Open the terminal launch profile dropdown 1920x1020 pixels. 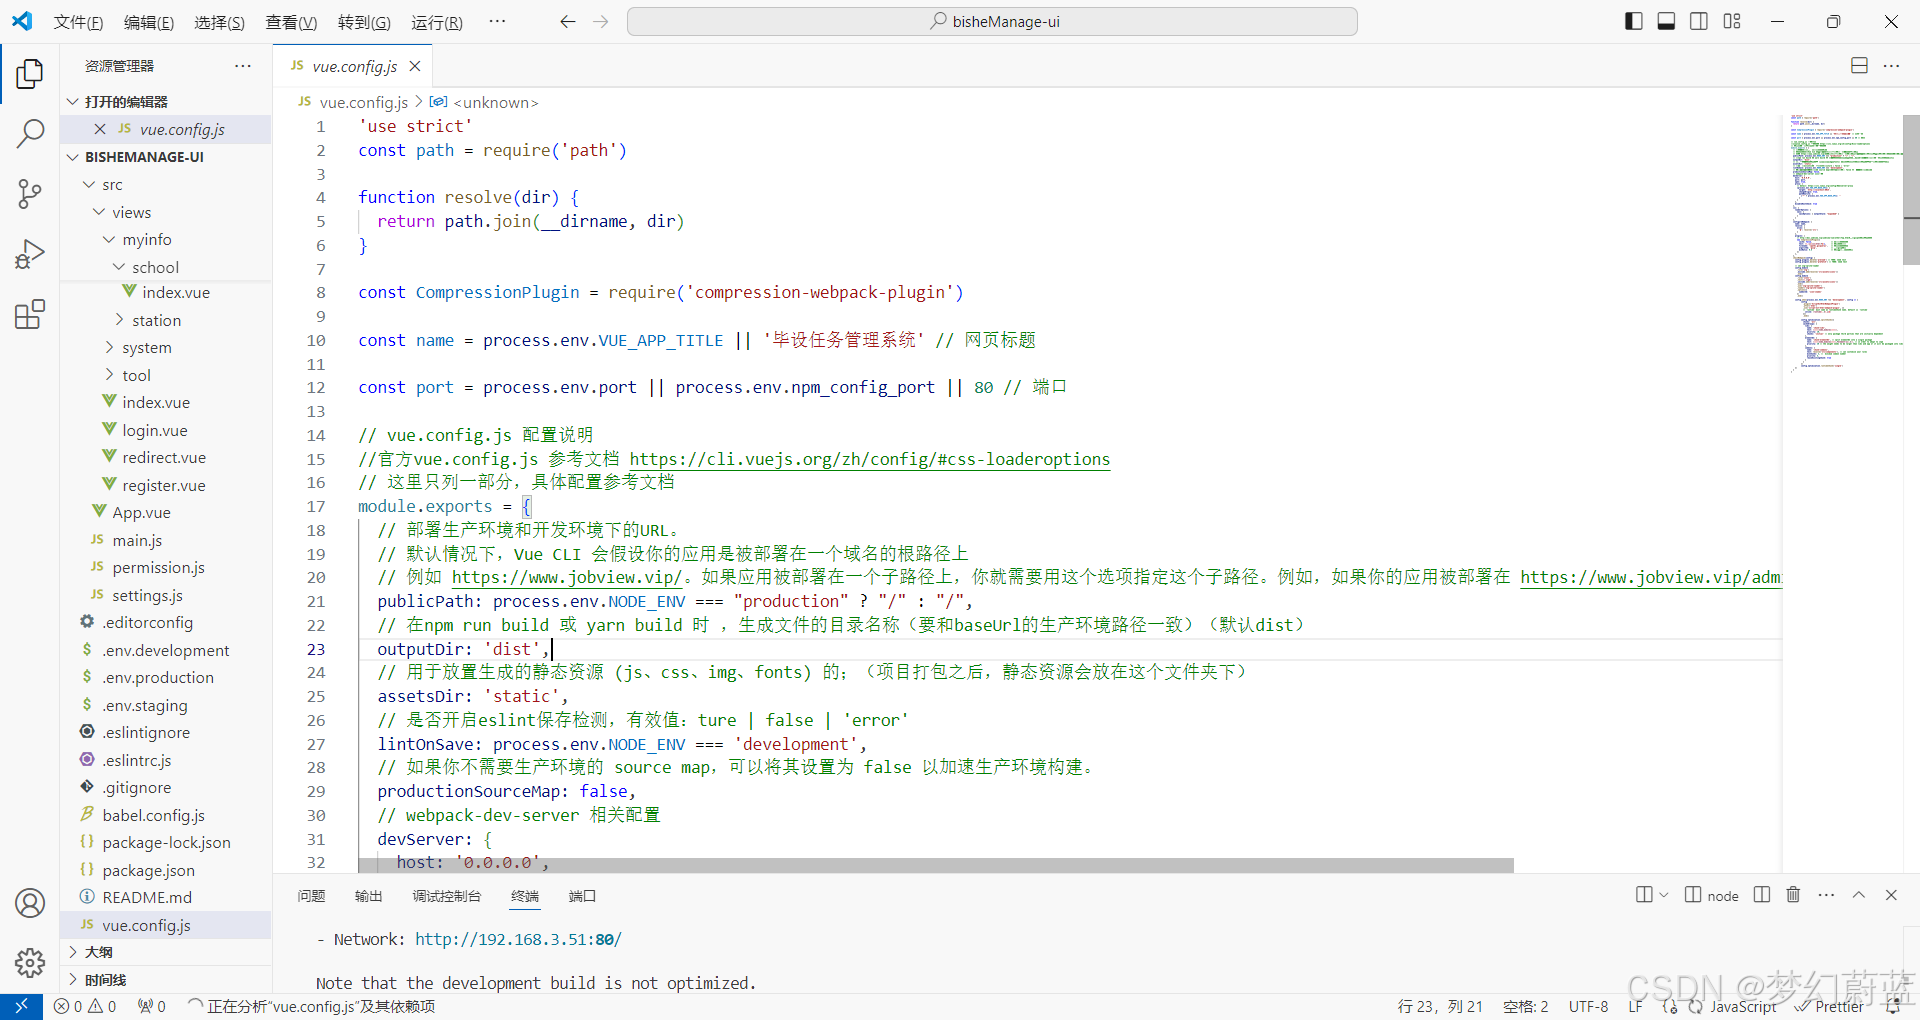point(1664,895)
